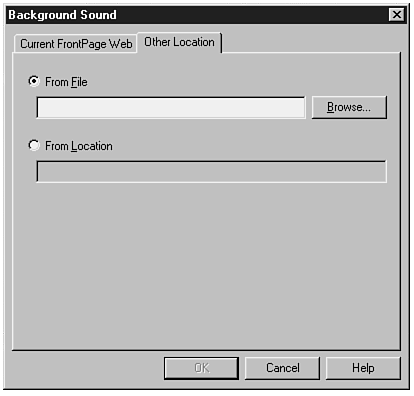414x396 pixels.
Task: Click the empty area of tab panel
Action: point(206,267)
